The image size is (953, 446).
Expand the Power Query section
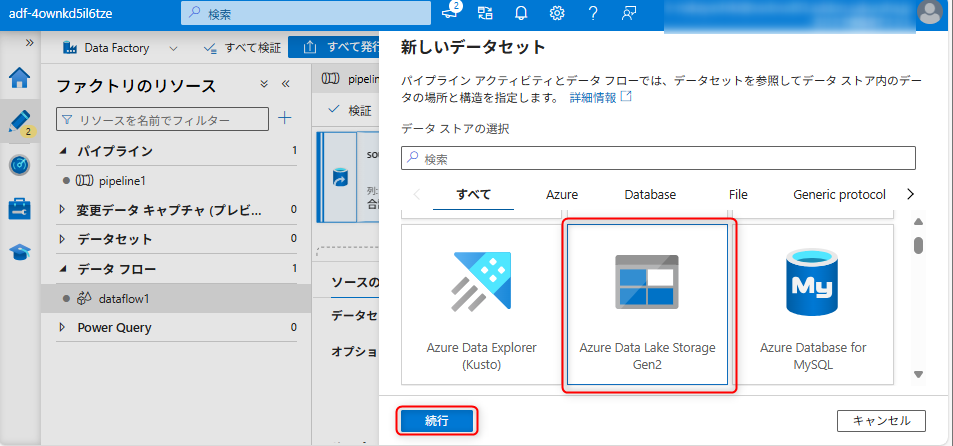[x=62, y=328]
